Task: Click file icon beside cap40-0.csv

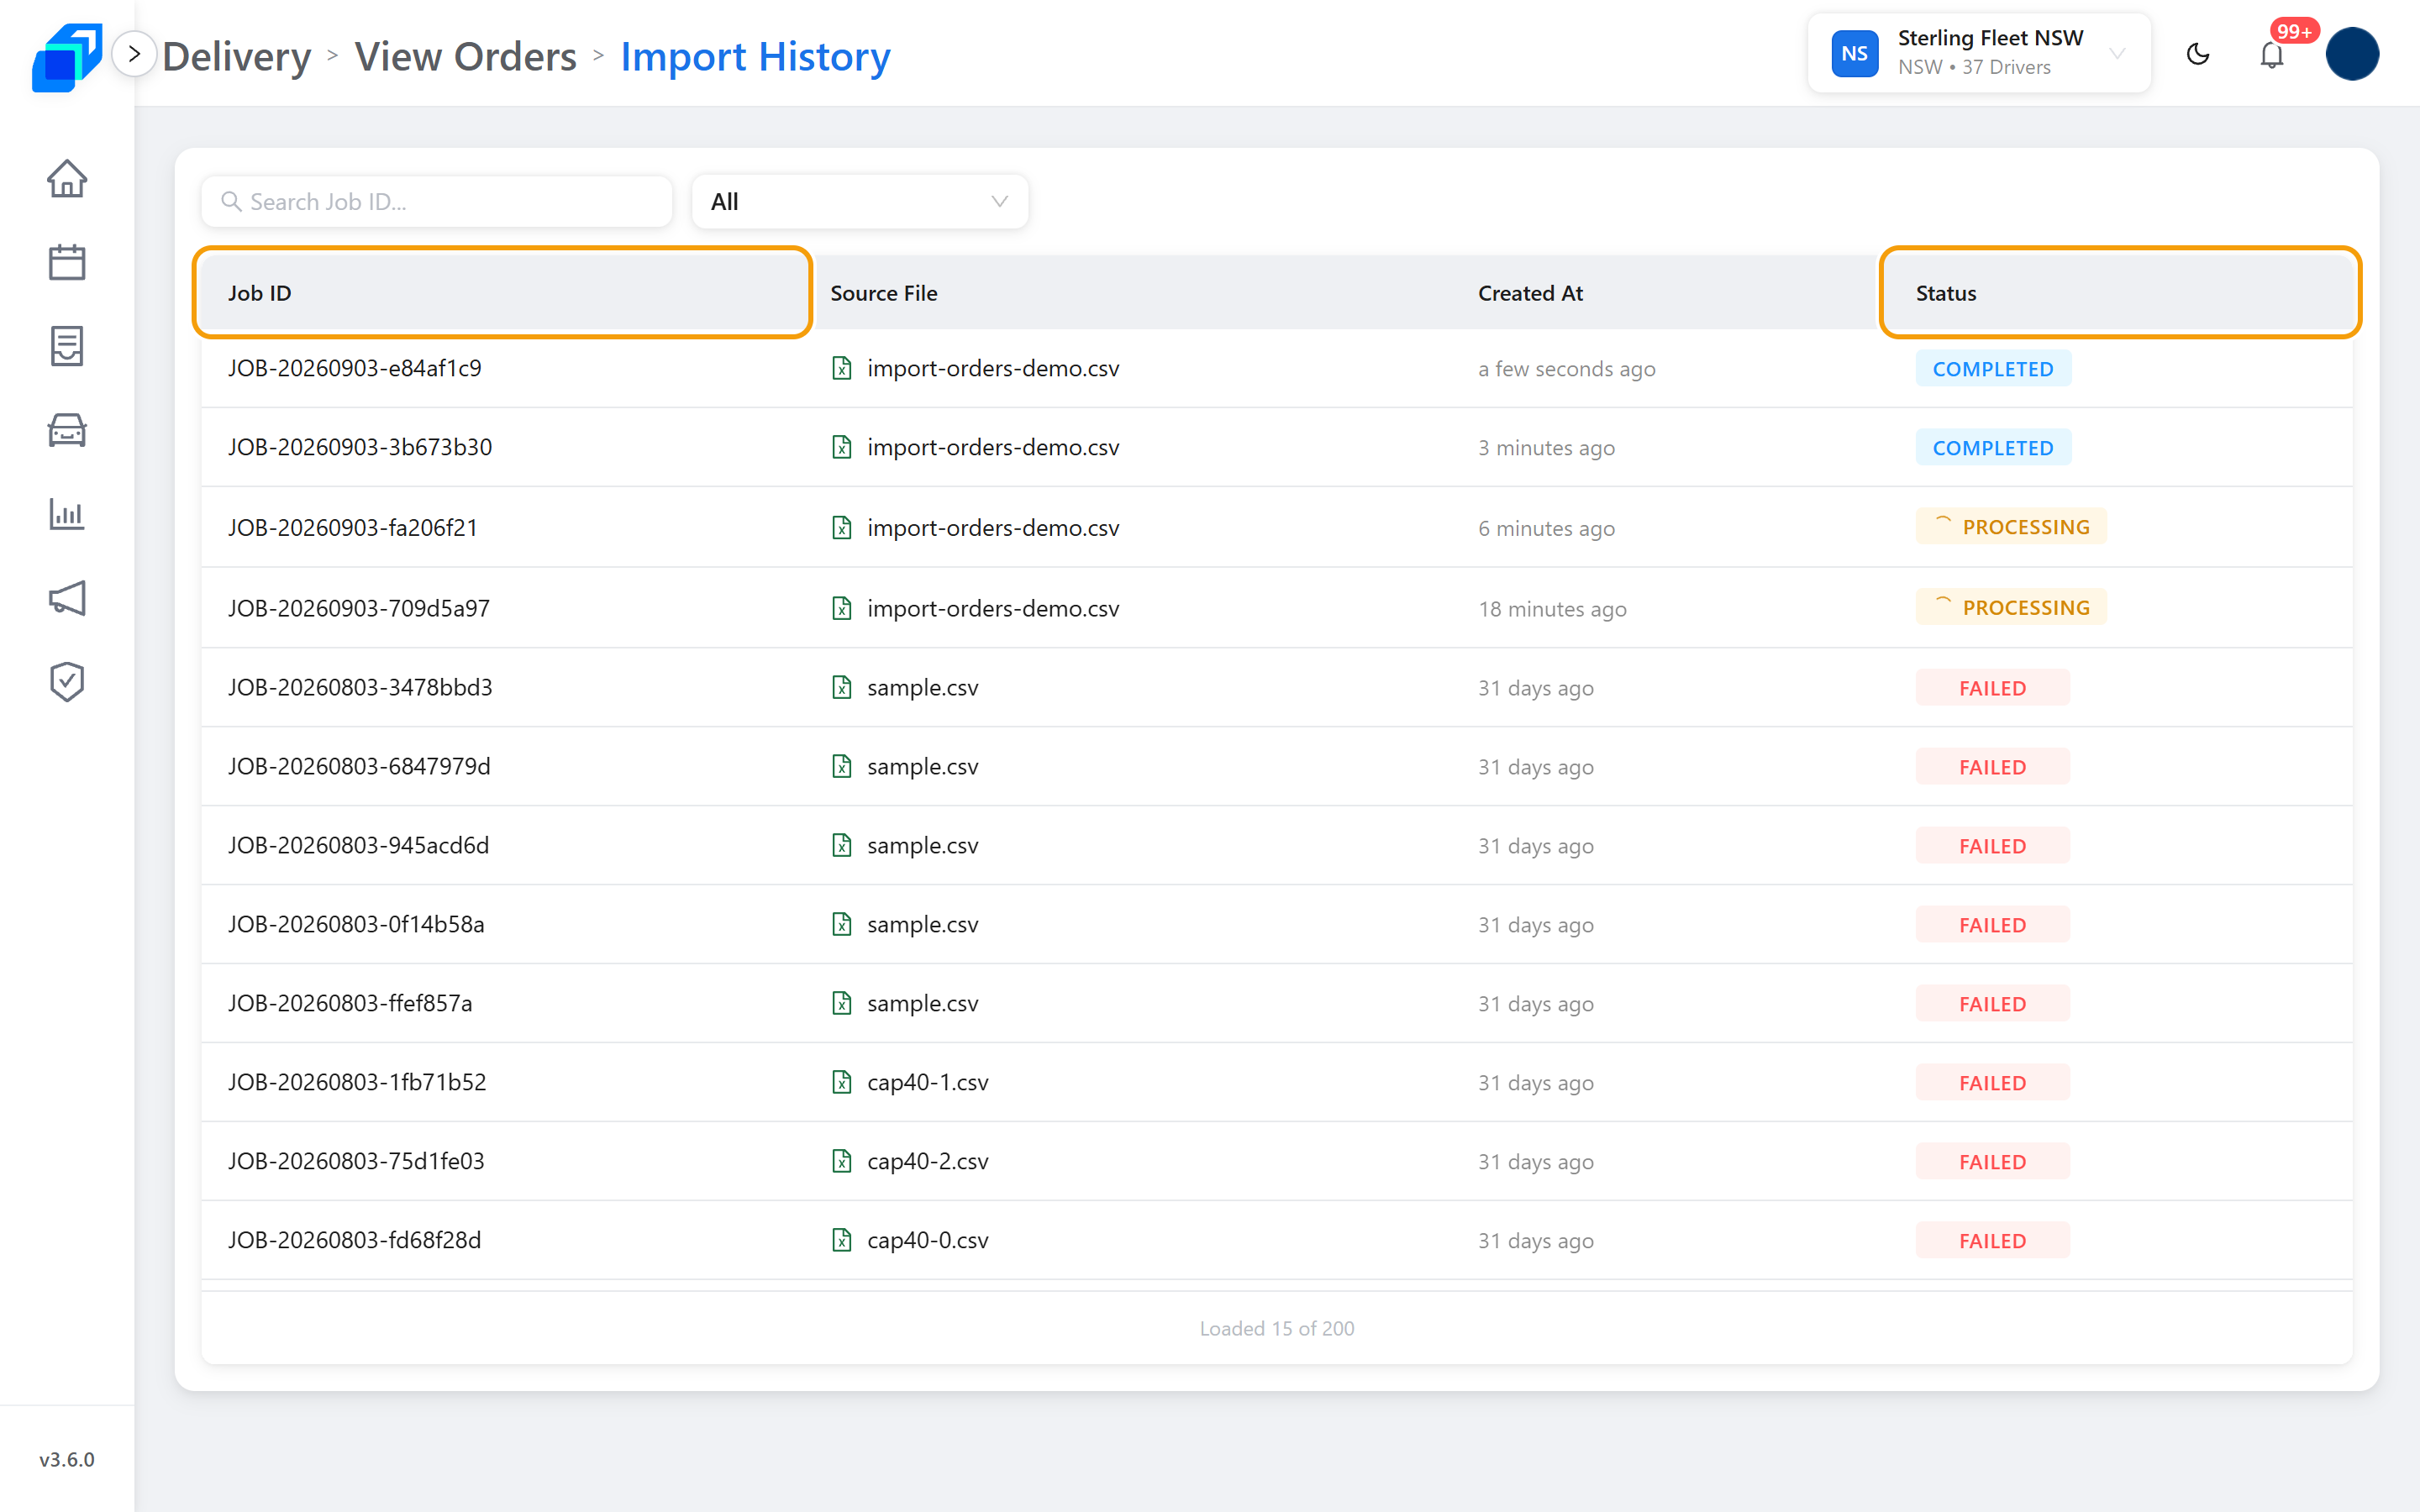Action: 842,1240
